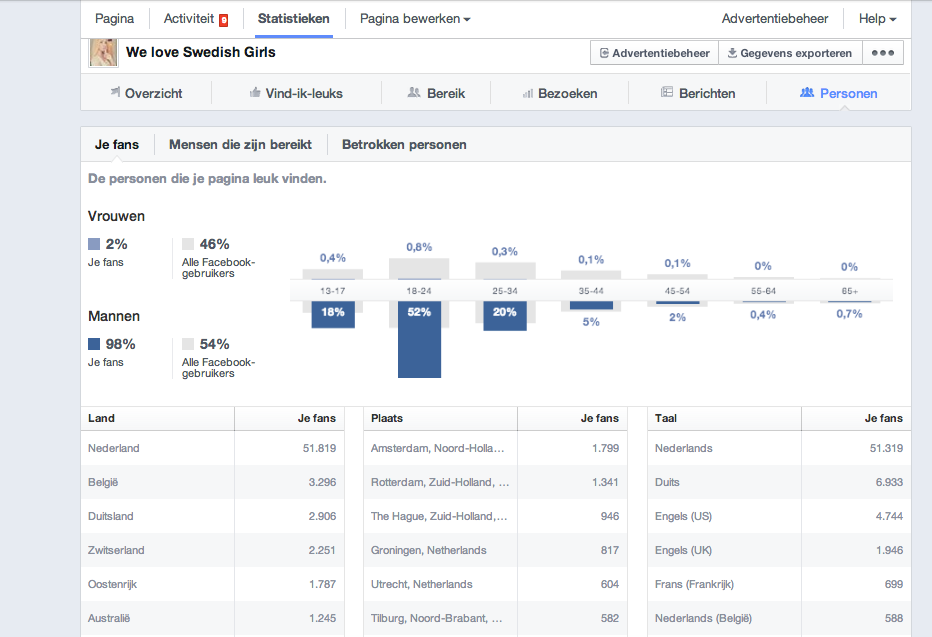
Task: Click the 65+ age group label
Action: [x=849, y=291]
